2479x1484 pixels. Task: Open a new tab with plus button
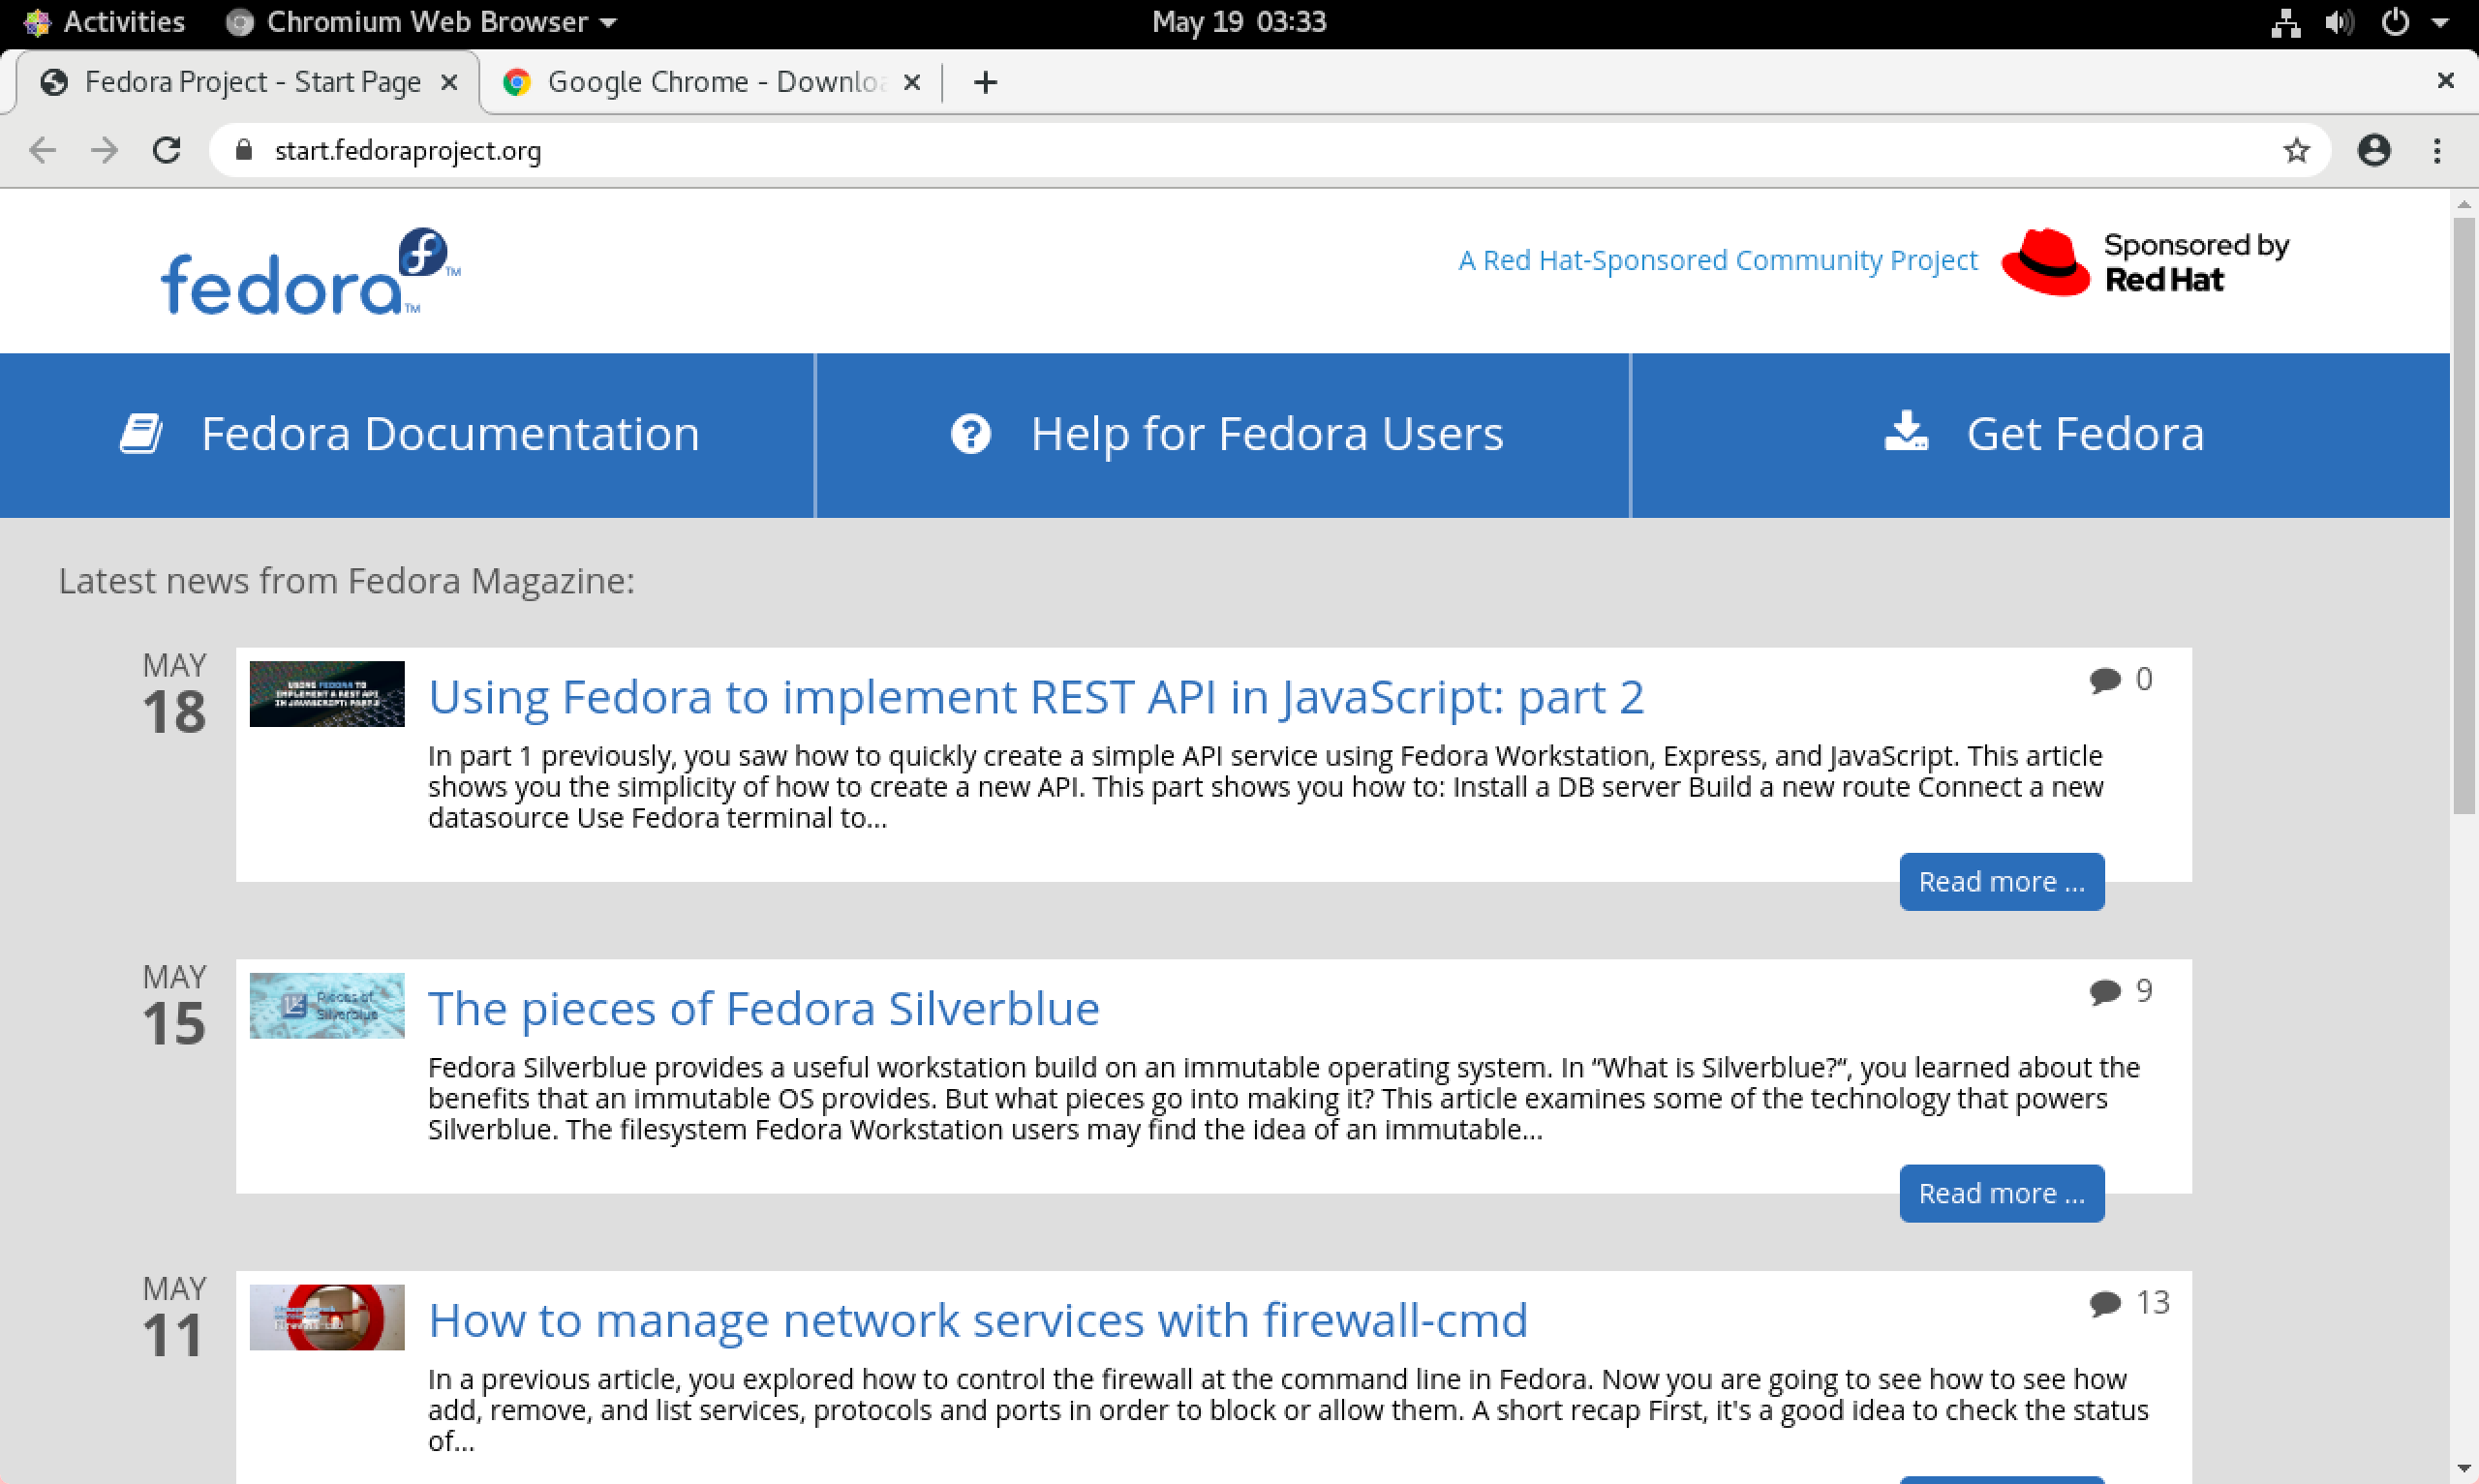pyautogui.click(x=985, y=83)
